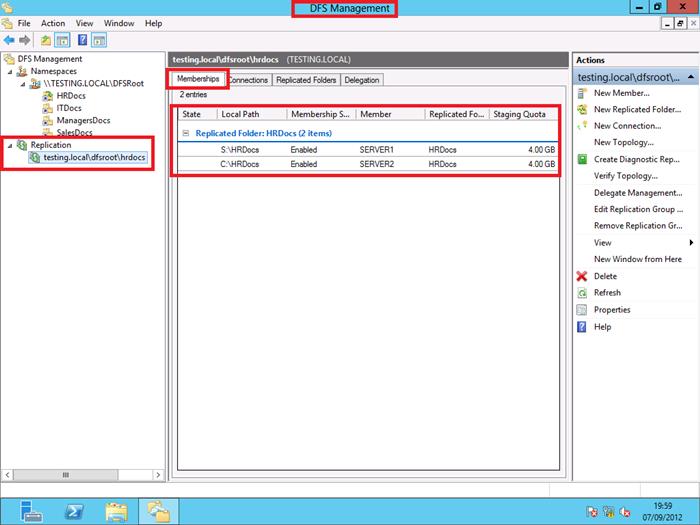The width and height of the screenshot is (700, 525).
Task: Click the Properties icon in Actions pane
Action: pos(582,310)
